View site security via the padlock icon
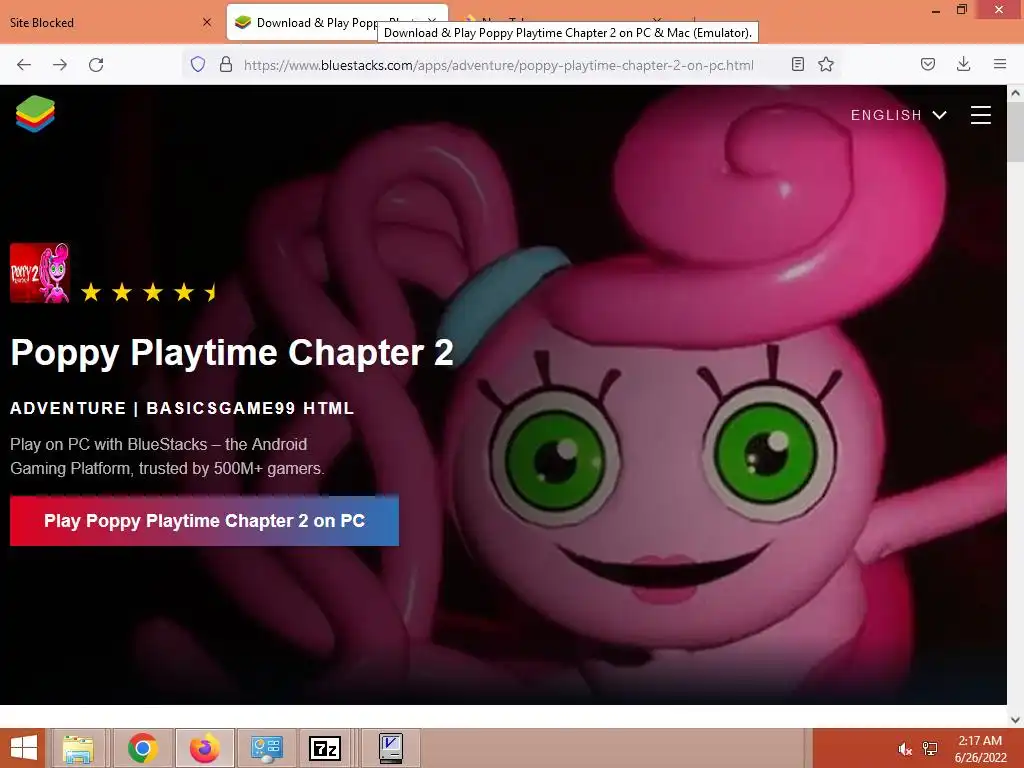 [x=226, y=64]
